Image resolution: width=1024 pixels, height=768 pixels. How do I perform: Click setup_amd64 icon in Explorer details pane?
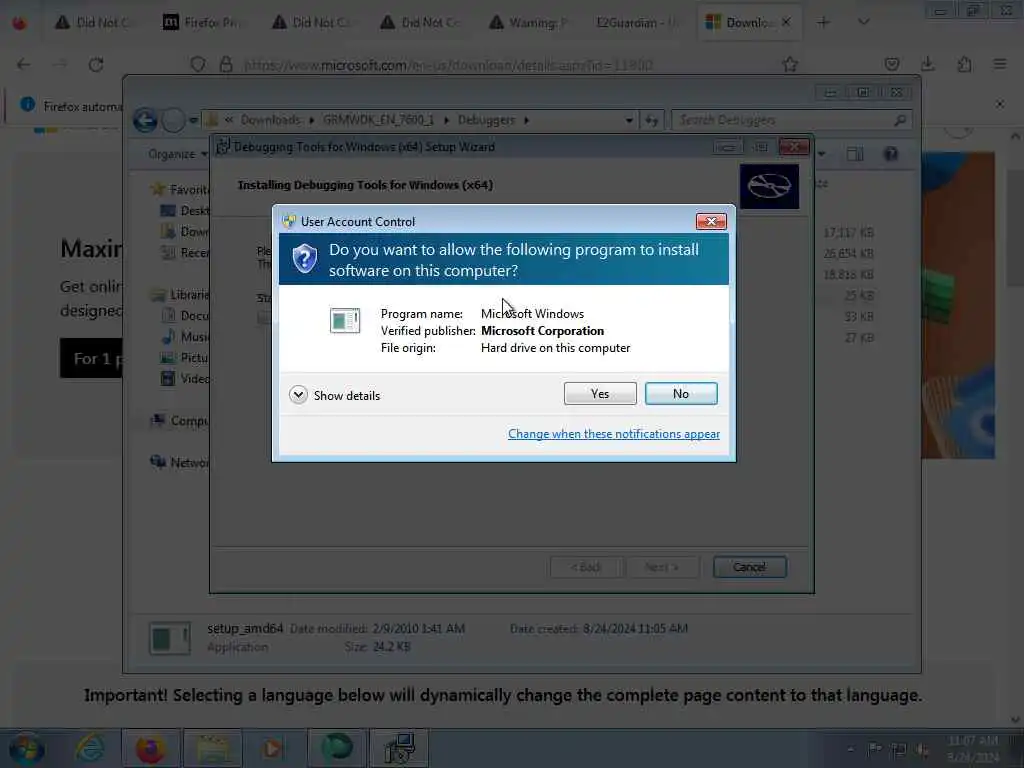(170, 637)
